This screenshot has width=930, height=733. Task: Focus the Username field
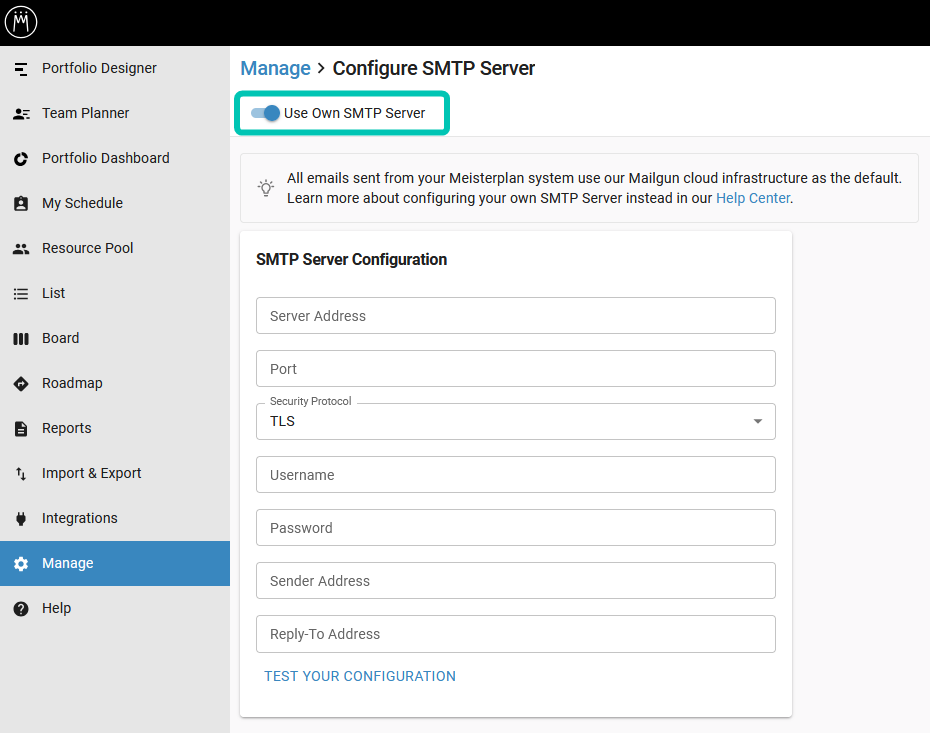[515, 474]
